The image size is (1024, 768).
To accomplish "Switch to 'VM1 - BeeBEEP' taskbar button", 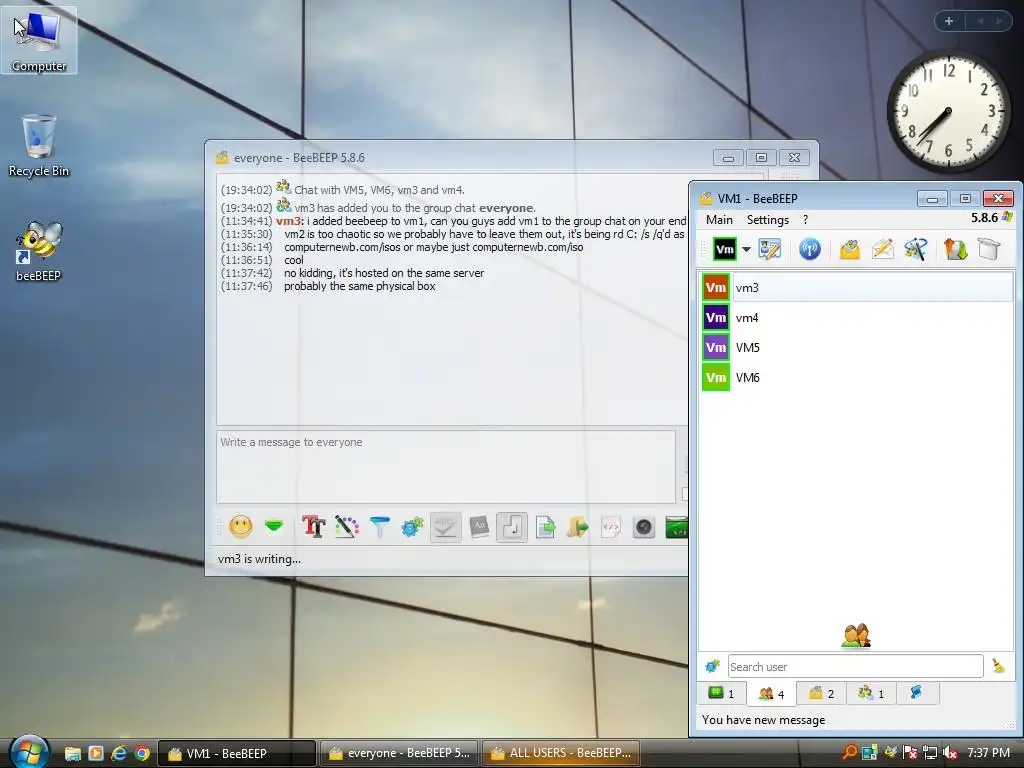I will coord(237,753).
